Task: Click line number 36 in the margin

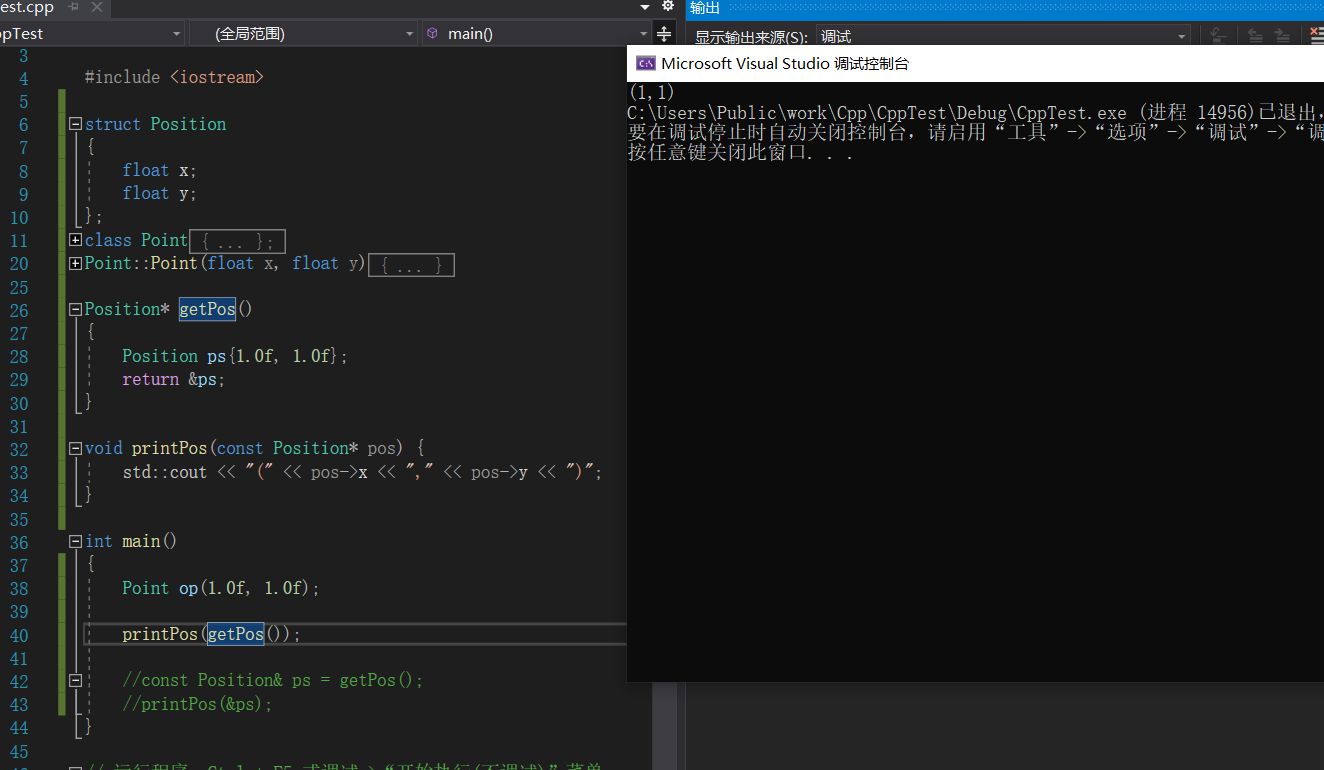Action: pyautogui.click(x=19, y=542)
